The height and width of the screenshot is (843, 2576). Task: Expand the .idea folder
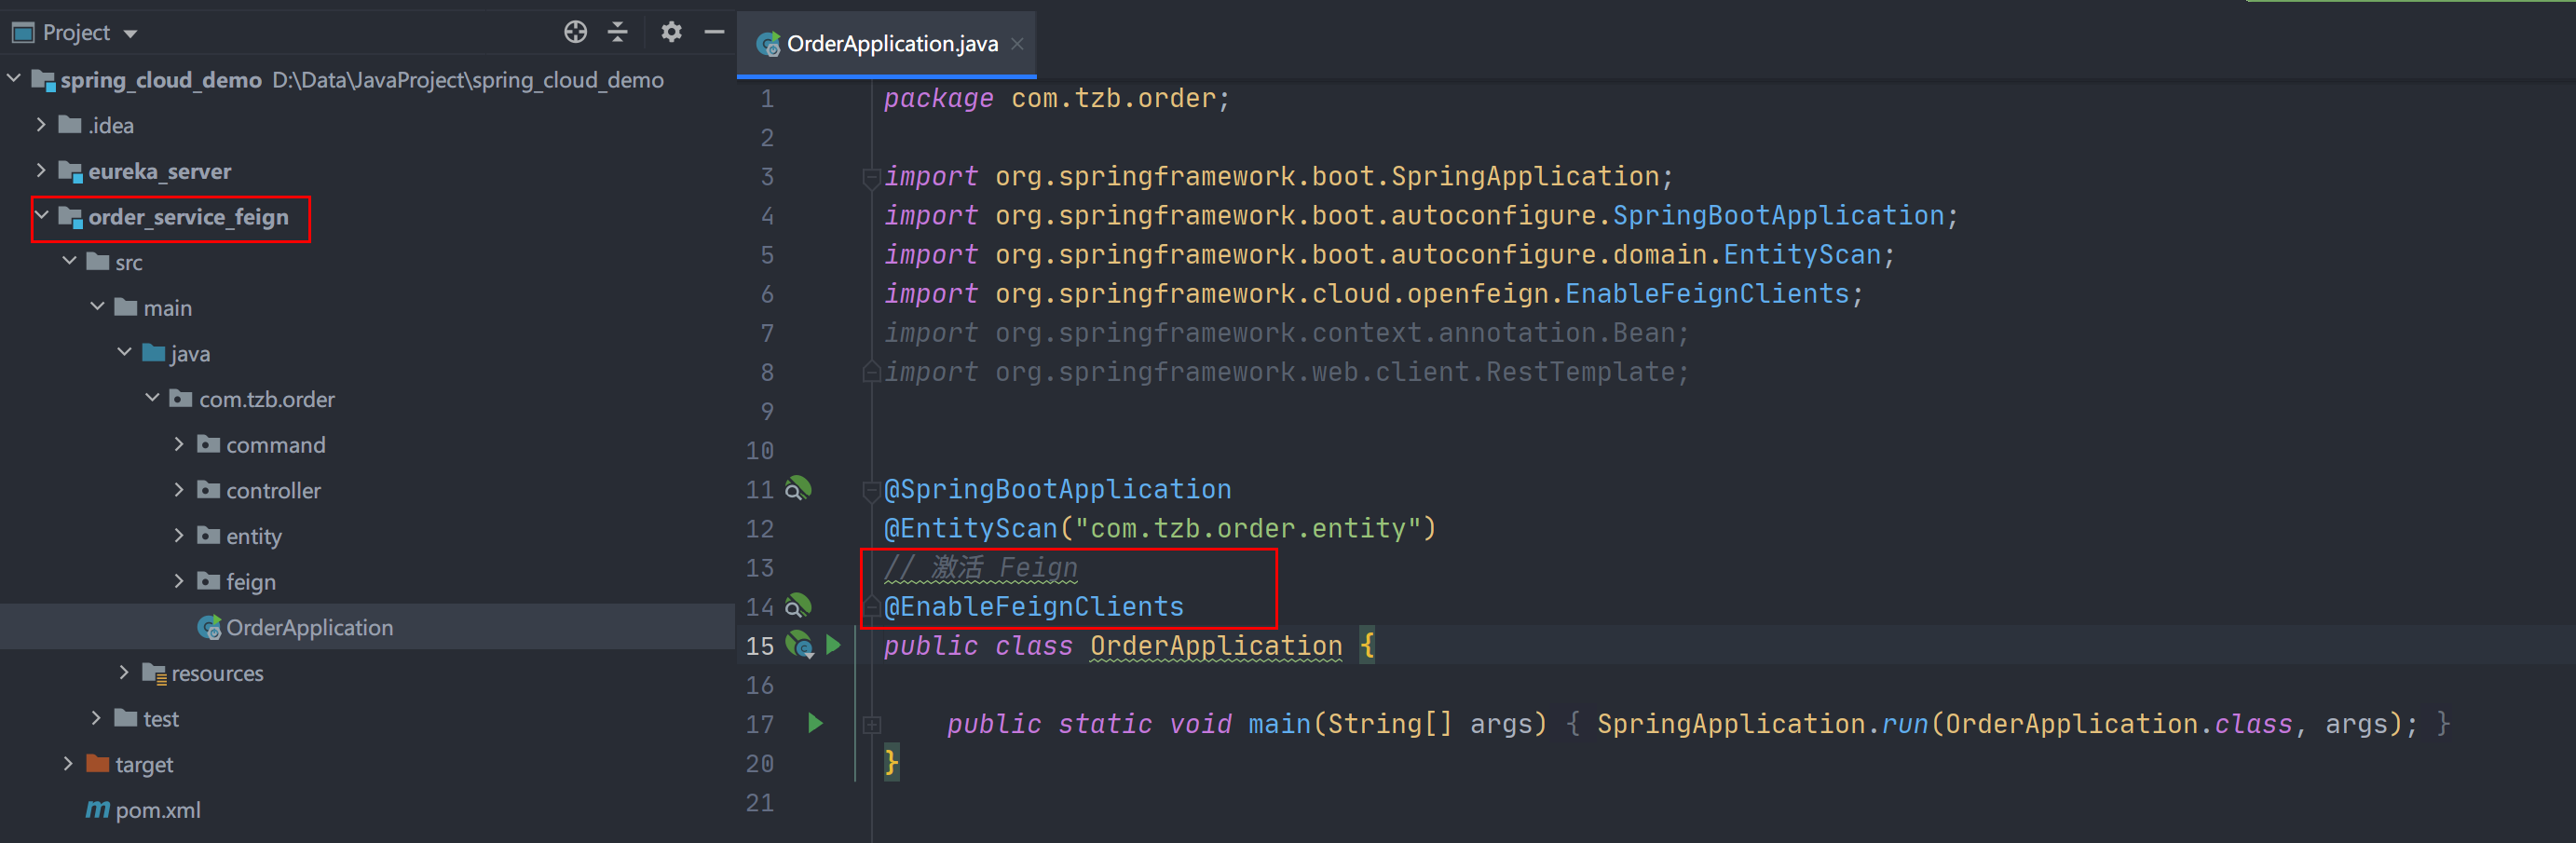coord(41,124)
